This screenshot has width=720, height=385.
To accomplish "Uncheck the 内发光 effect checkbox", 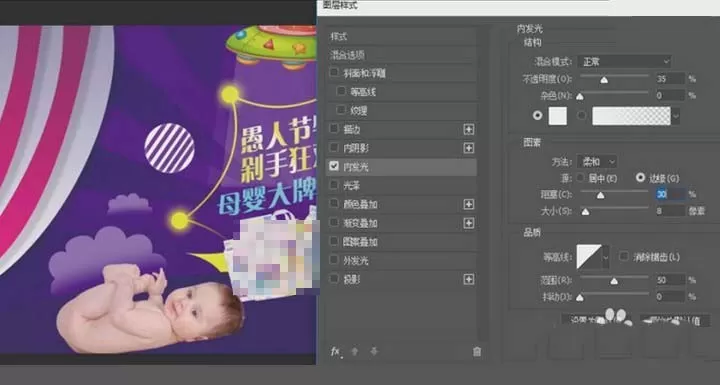I will click(334, 166).
